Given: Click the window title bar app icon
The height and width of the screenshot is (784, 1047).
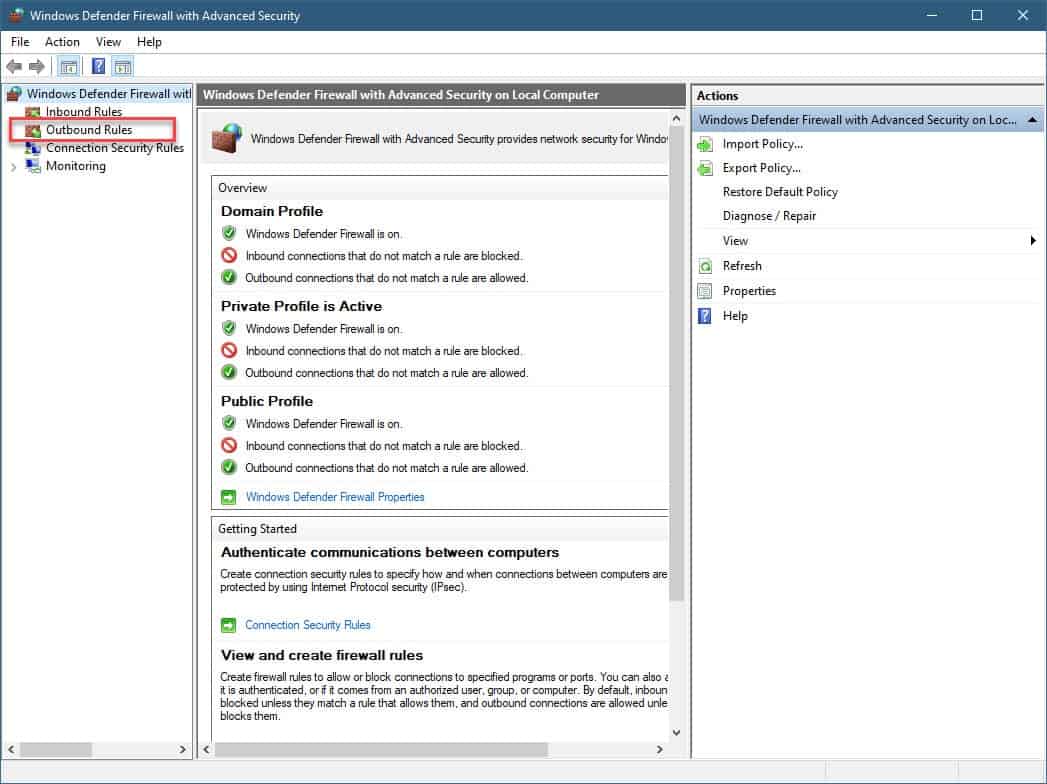Looking at the screenshot, I should pyautogui.click(x=16, y=15).
